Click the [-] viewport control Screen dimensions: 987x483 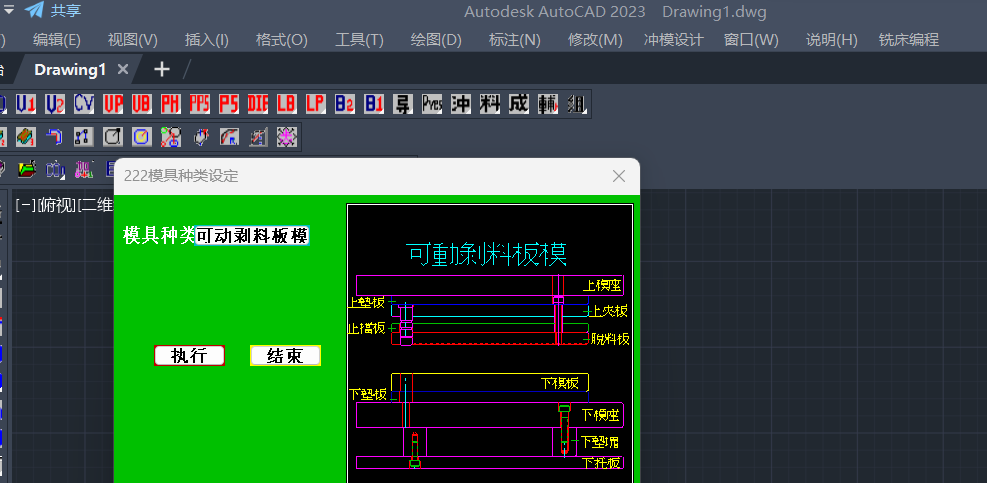(x=26, y=205)
